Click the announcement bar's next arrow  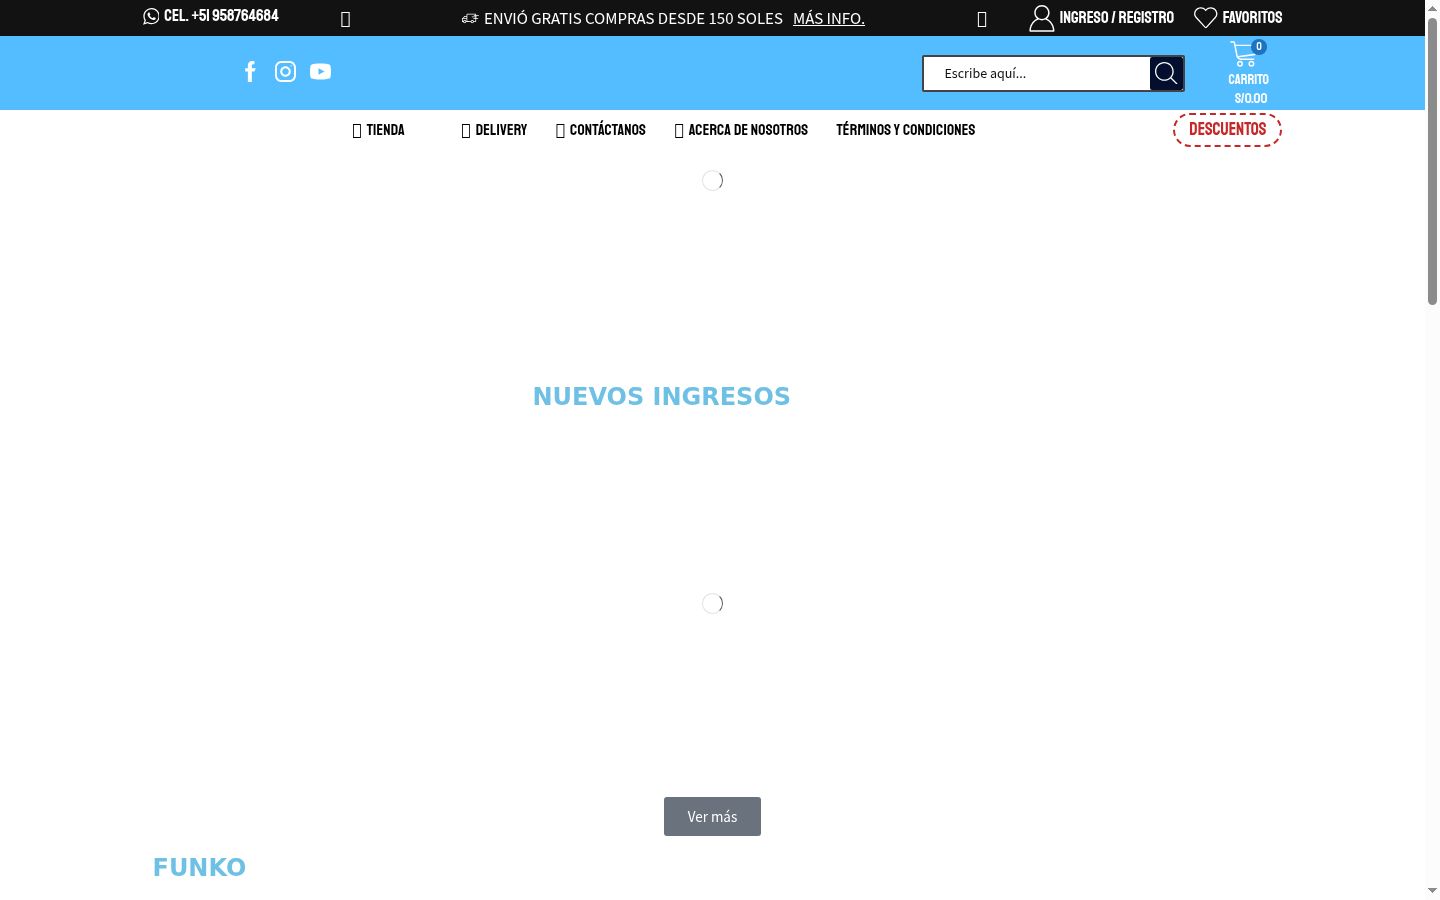click(982, 19)
